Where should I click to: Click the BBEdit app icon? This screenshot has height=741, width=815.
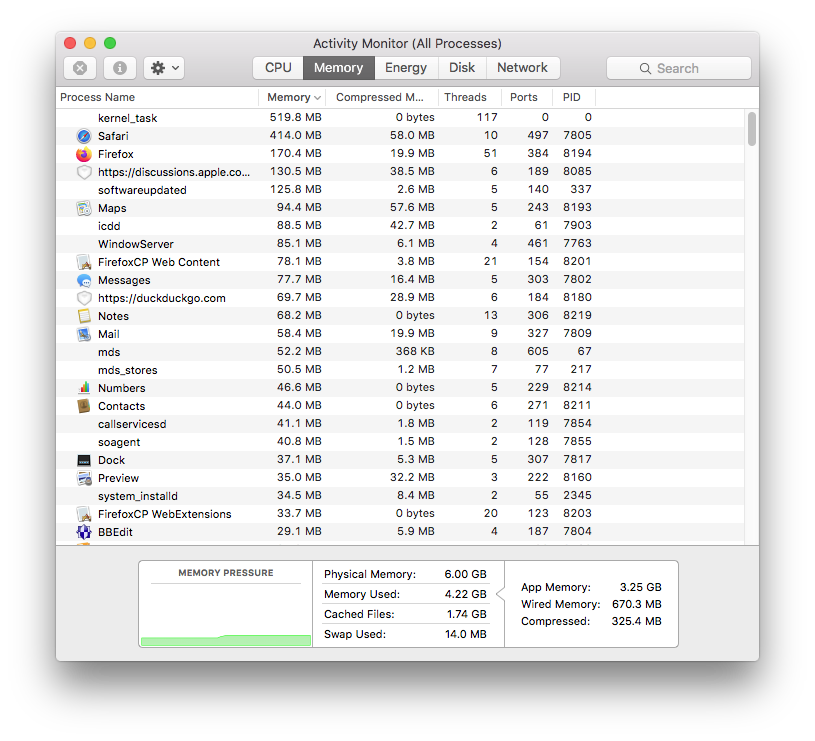[x=84, y=532]
